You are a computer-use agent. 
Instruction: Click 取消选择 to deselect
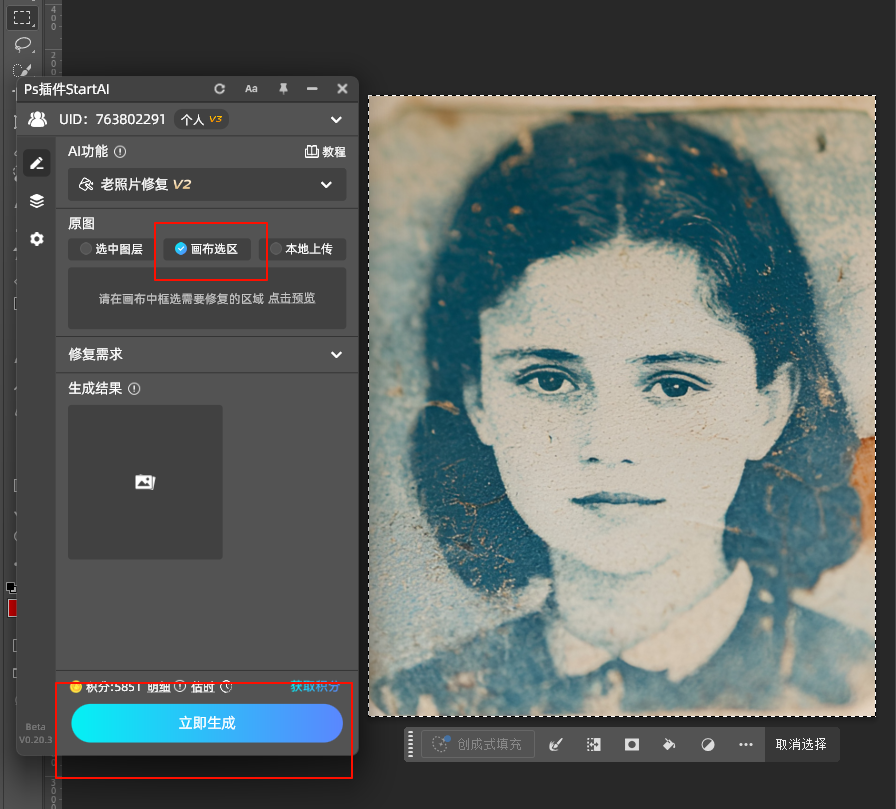(801, 744)
